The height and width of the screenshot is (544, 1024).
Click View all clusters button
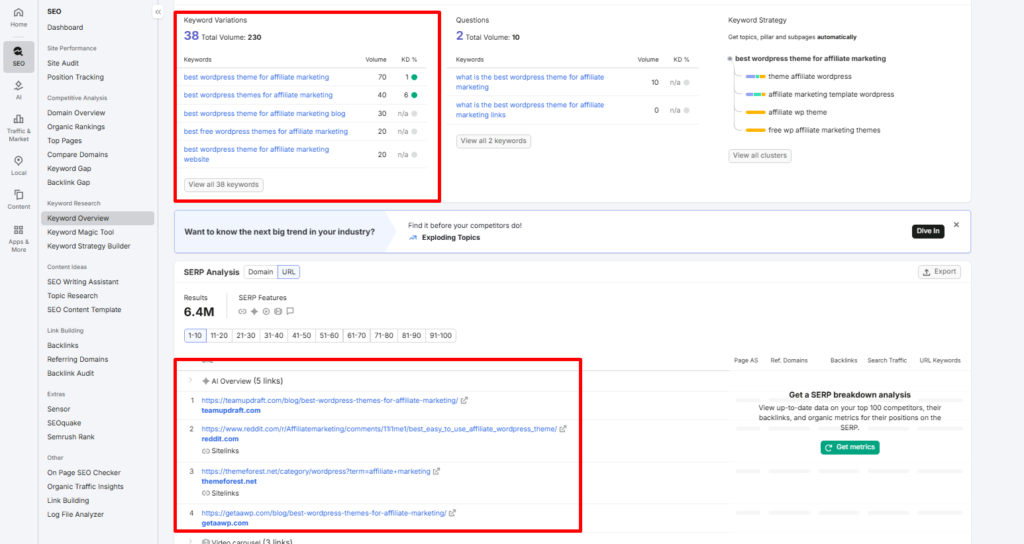pyautogui.click(x=760, y=155)
